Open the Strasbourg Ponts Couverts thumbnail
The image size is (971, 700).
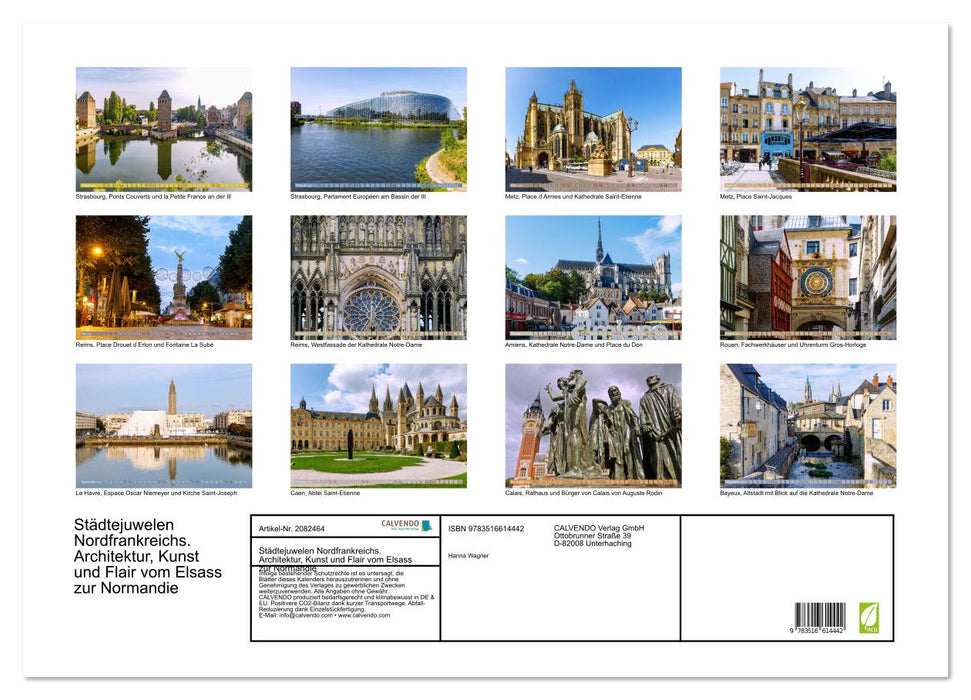coord(163,125)
